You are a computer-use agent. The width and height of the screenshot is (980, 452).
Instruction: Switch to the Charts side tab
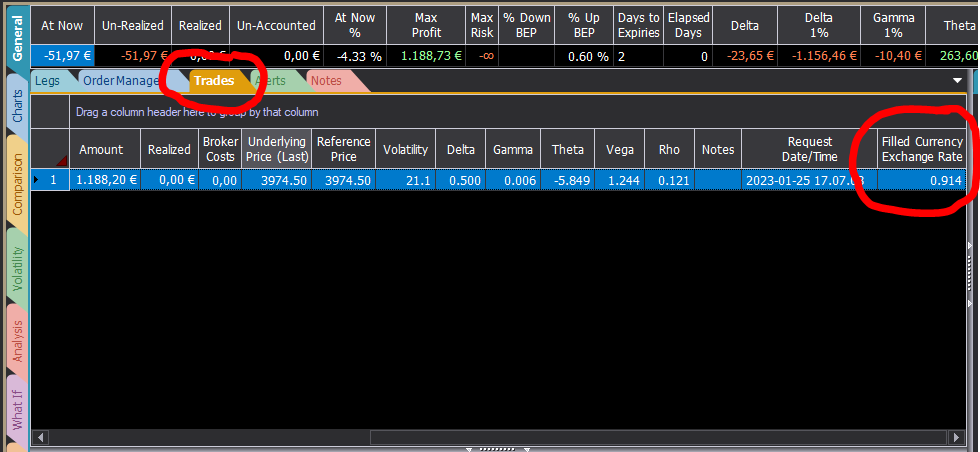(18, 107)
